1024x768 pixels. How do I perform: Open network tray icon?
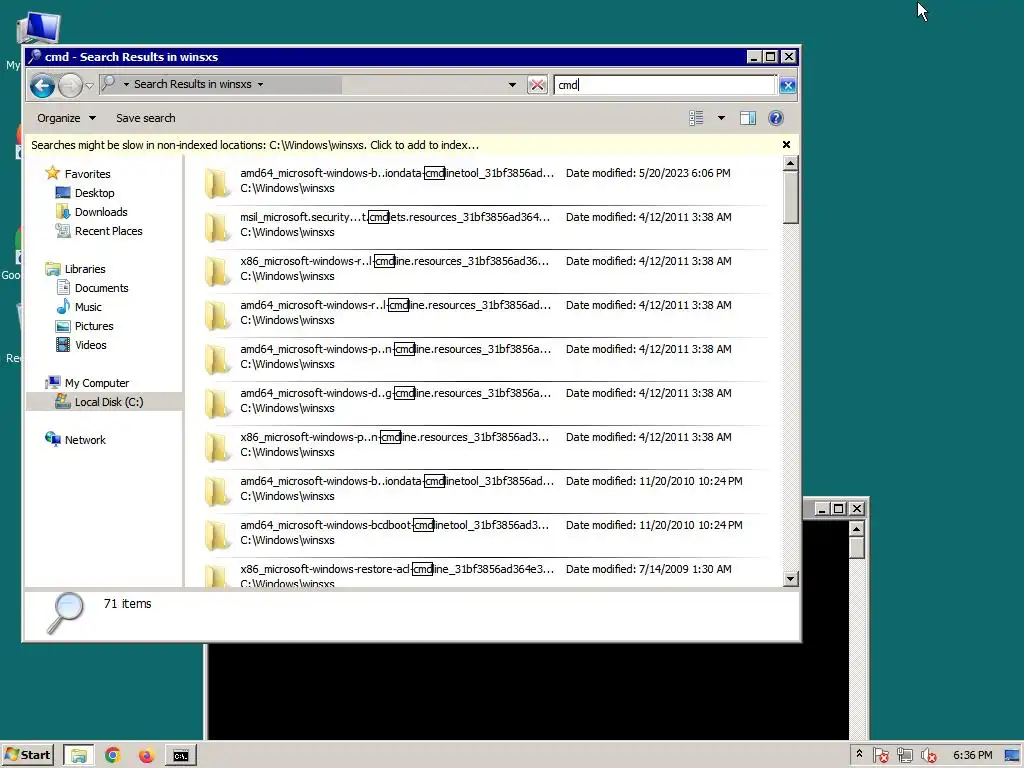pyautogui.click(x=904, y=756)
